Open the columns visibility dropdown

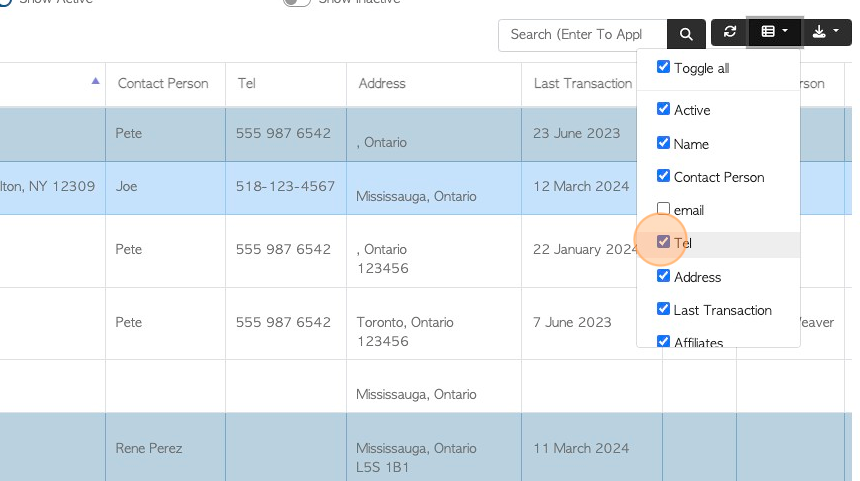774,32
